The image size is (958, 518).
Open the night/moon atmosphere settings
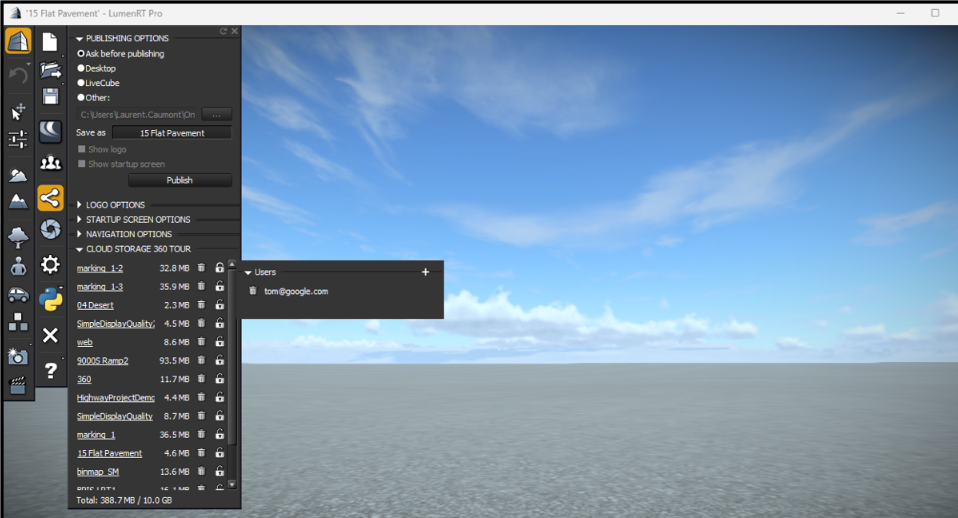click(x=50, y=131)
